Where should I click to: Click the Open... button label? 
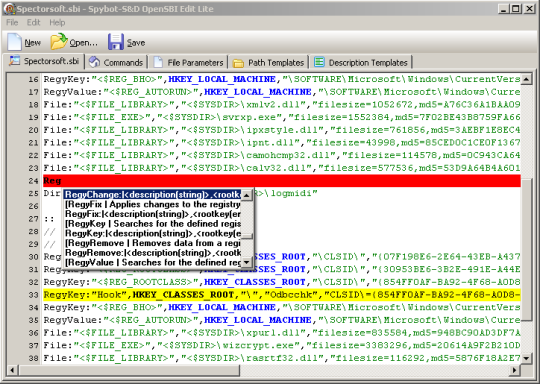click(x=83, y=43)
